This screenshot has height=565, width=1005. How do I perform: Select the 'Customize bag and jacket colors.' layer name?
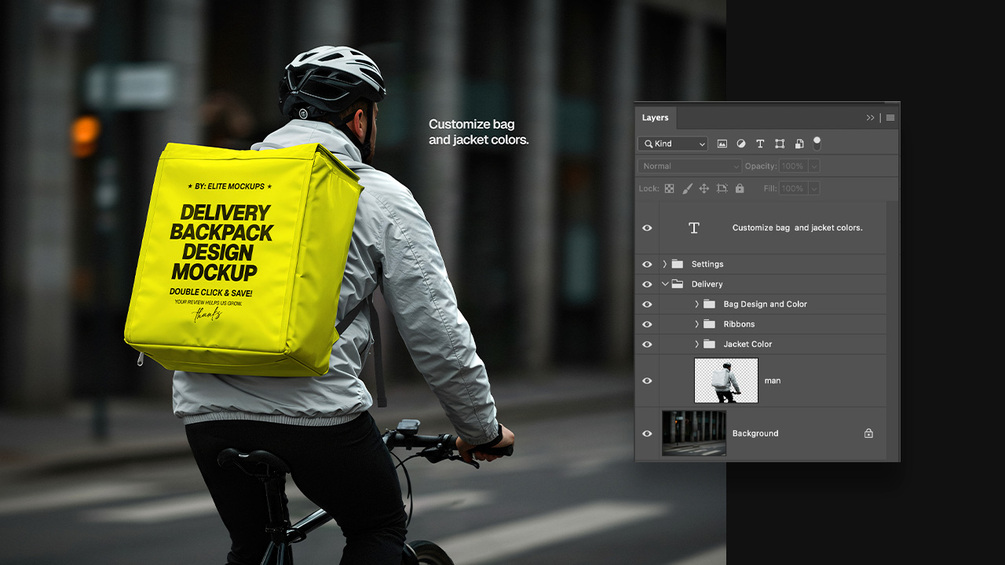click(797, 227)
